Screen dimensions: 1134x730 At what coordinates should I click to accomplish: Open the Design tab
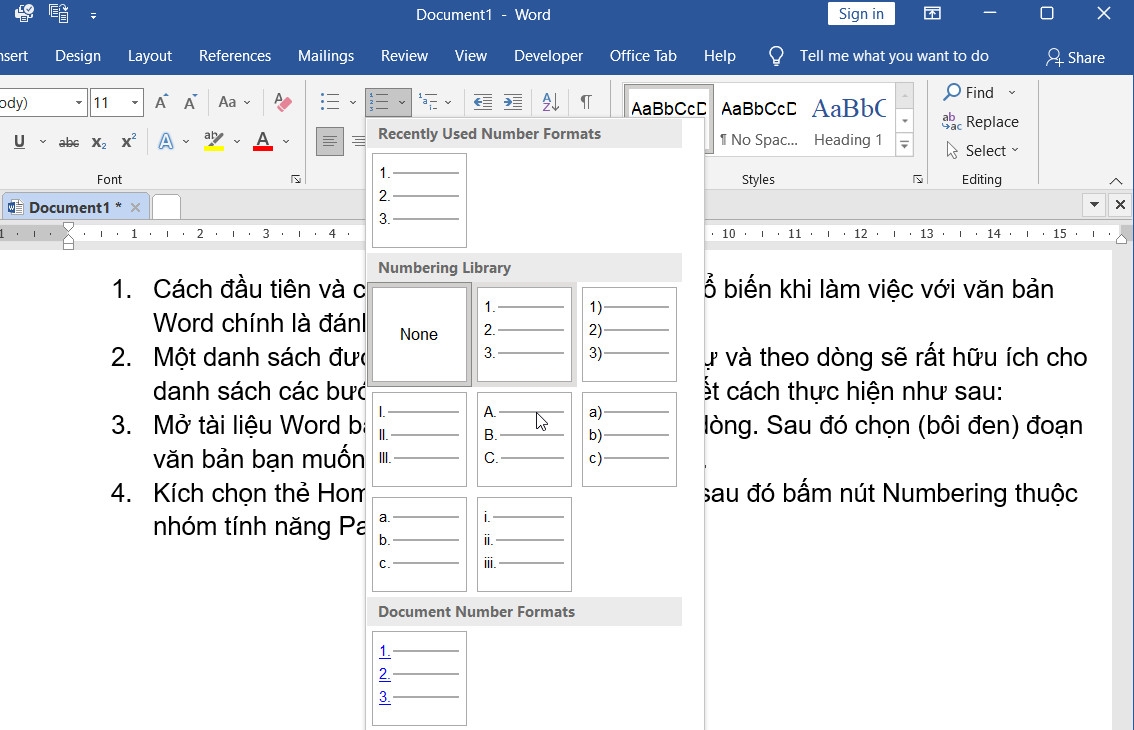click(x=78, y=56)
